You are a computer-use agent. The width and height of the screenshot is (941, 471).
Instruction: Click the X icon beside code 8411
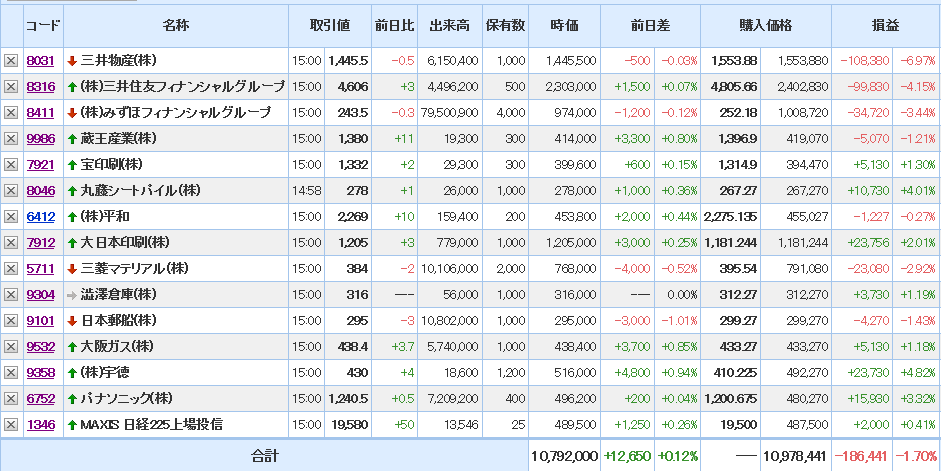11,113
